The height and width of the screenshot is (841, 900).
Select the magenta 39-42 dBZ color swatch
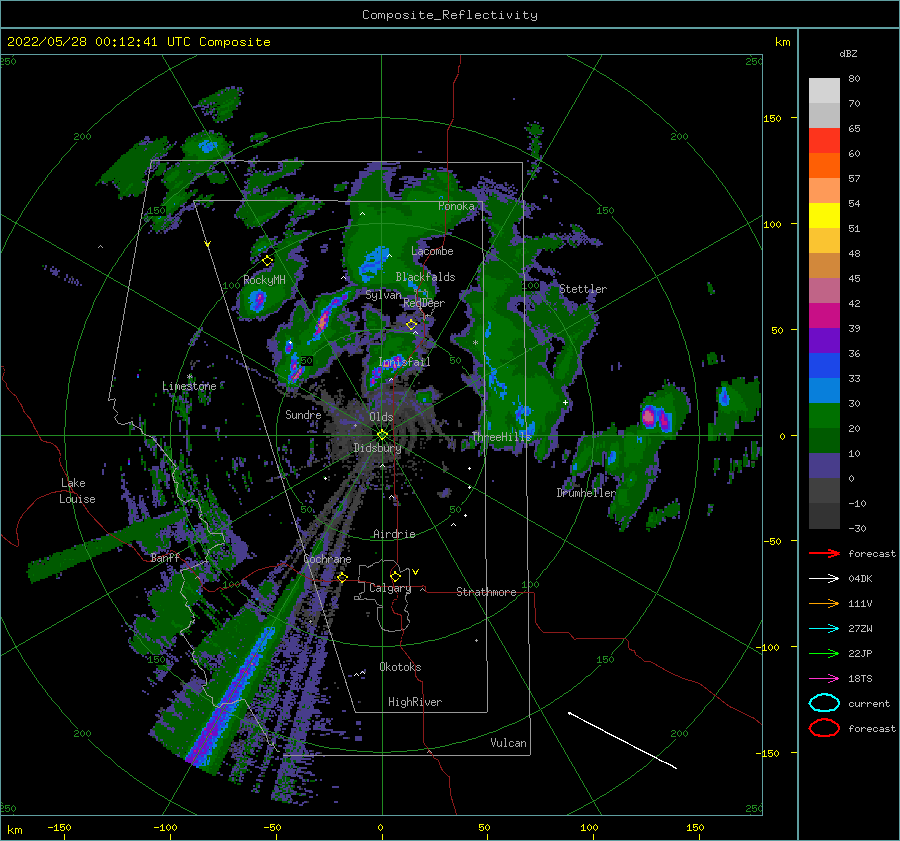click(824, 316)
